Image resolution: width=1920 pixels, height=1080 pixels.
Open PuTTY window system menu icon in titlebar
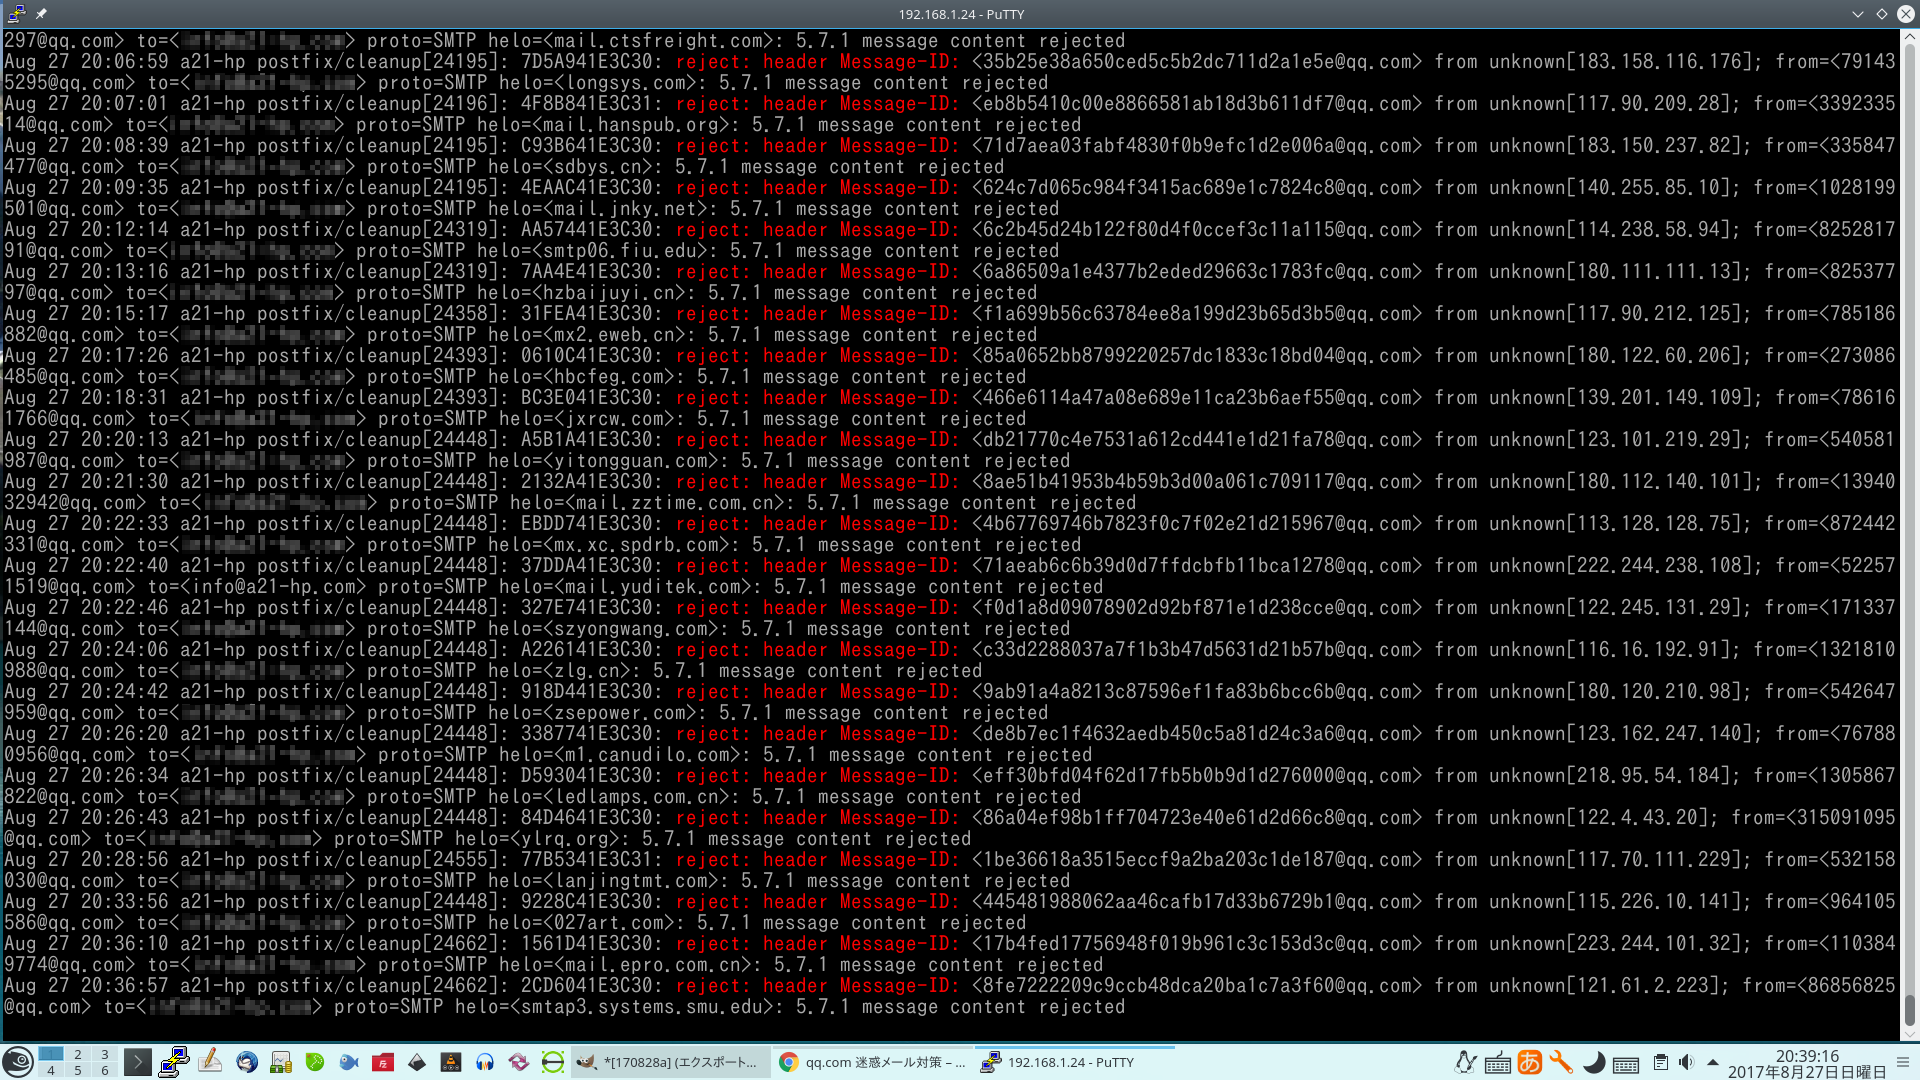[x=16, y=14]
